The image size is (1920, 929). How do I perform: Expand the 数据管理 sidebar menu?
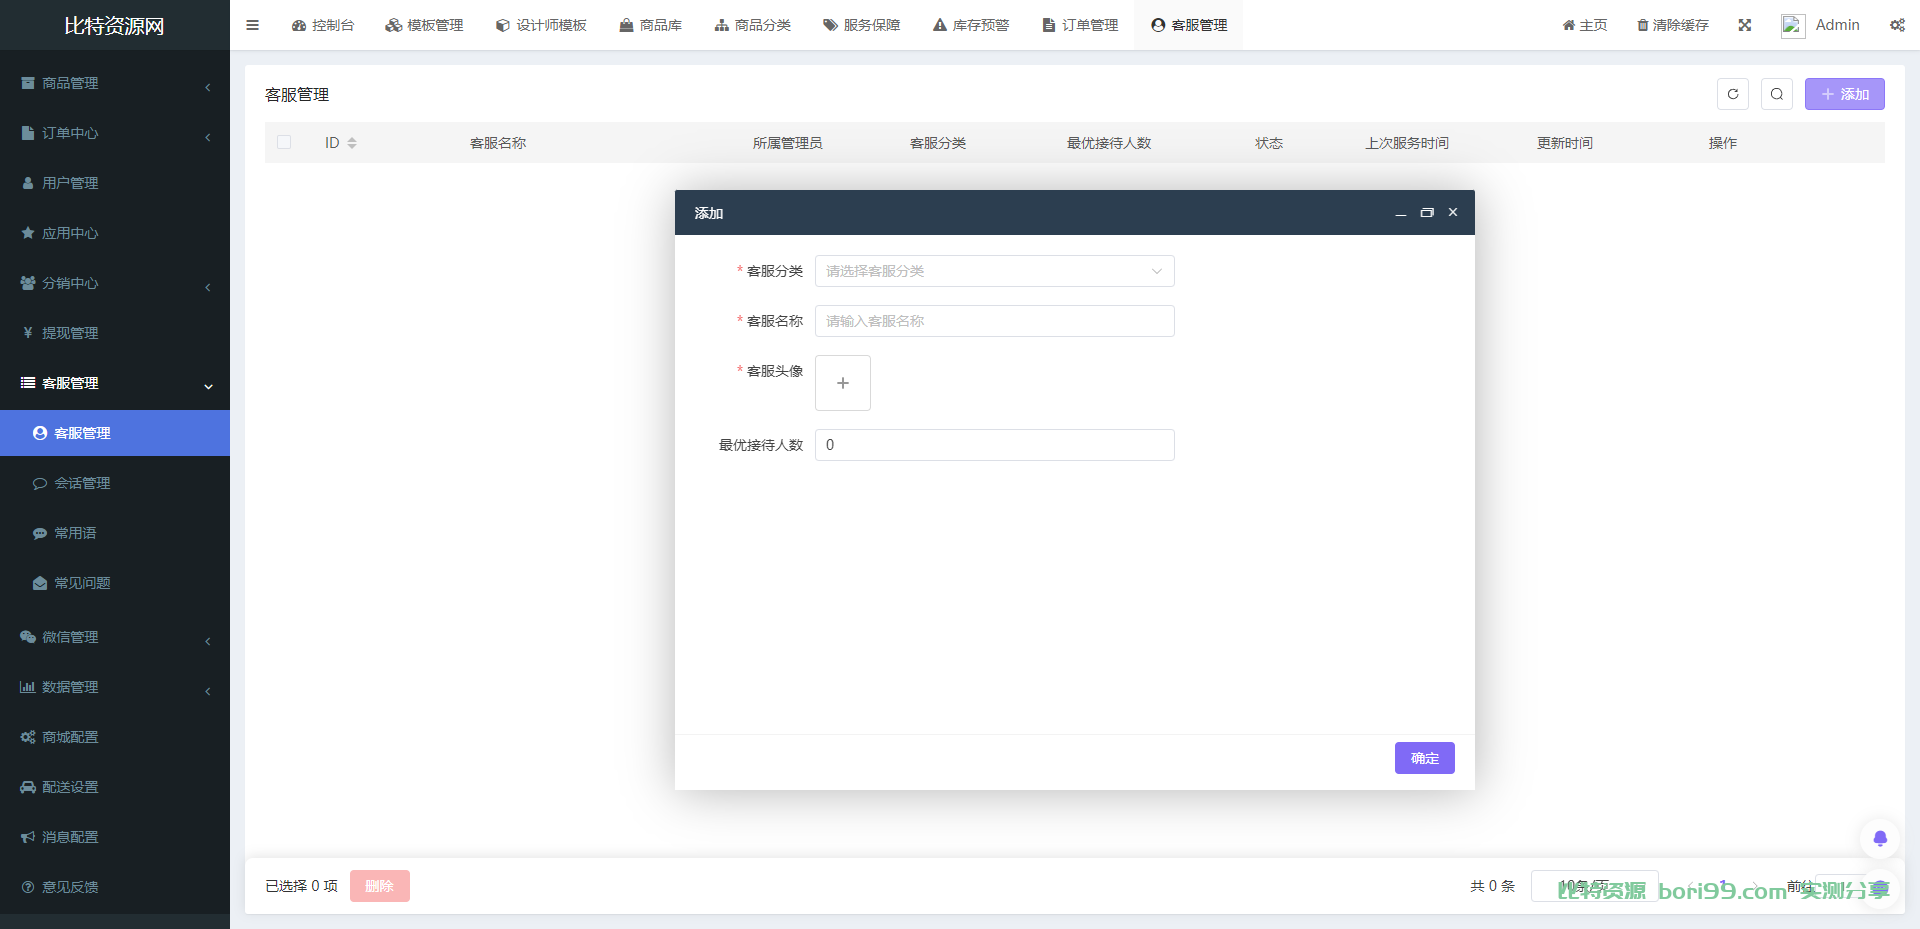tap(115, 687)
